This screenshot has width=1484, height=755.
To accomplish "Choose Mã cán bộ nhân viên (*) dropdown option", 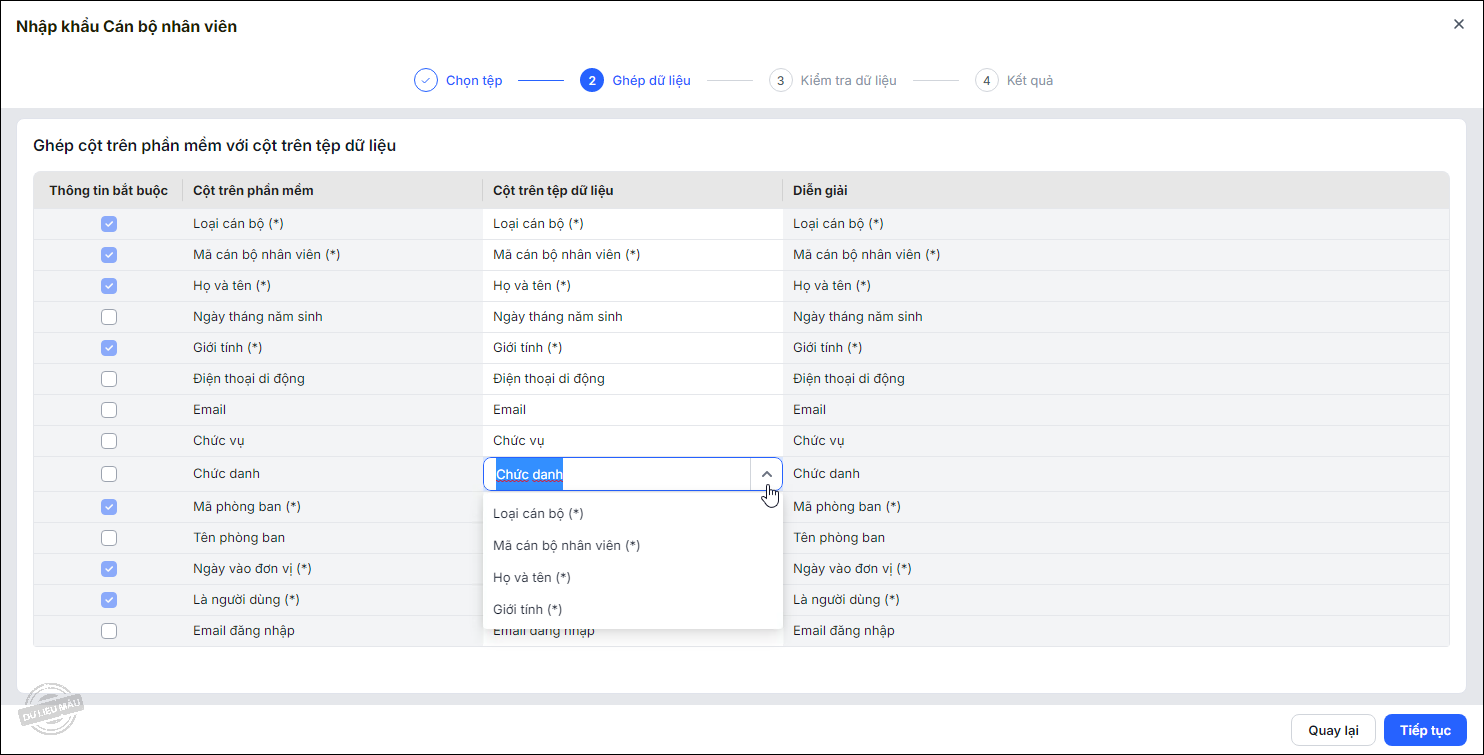I will [x=566, y=546].
